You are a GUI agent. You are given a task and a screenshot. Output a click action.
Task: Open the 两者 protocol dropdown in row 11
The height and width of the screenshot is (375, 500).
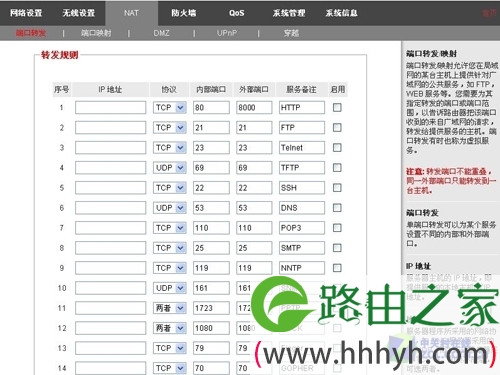pos(170,308)
